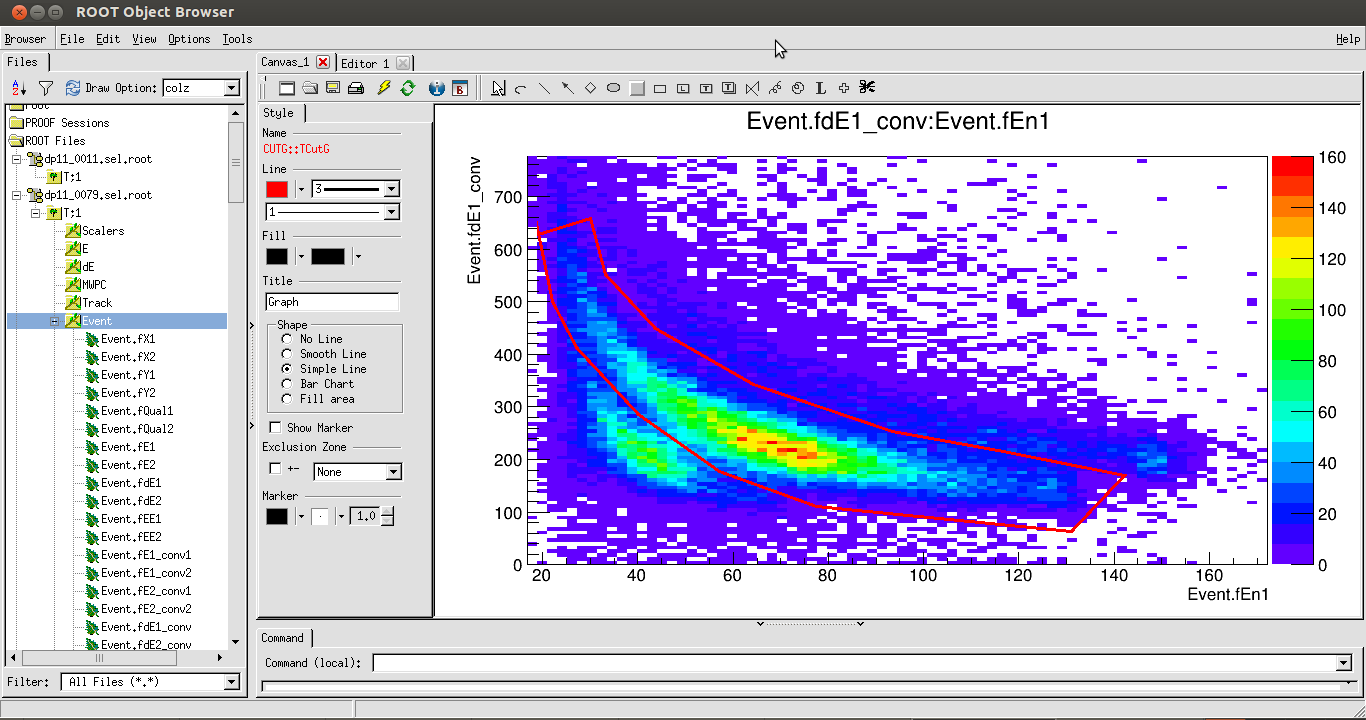Open the Draw Option colz dropdown
1366x720 pixels.
[x=232, y=88]
